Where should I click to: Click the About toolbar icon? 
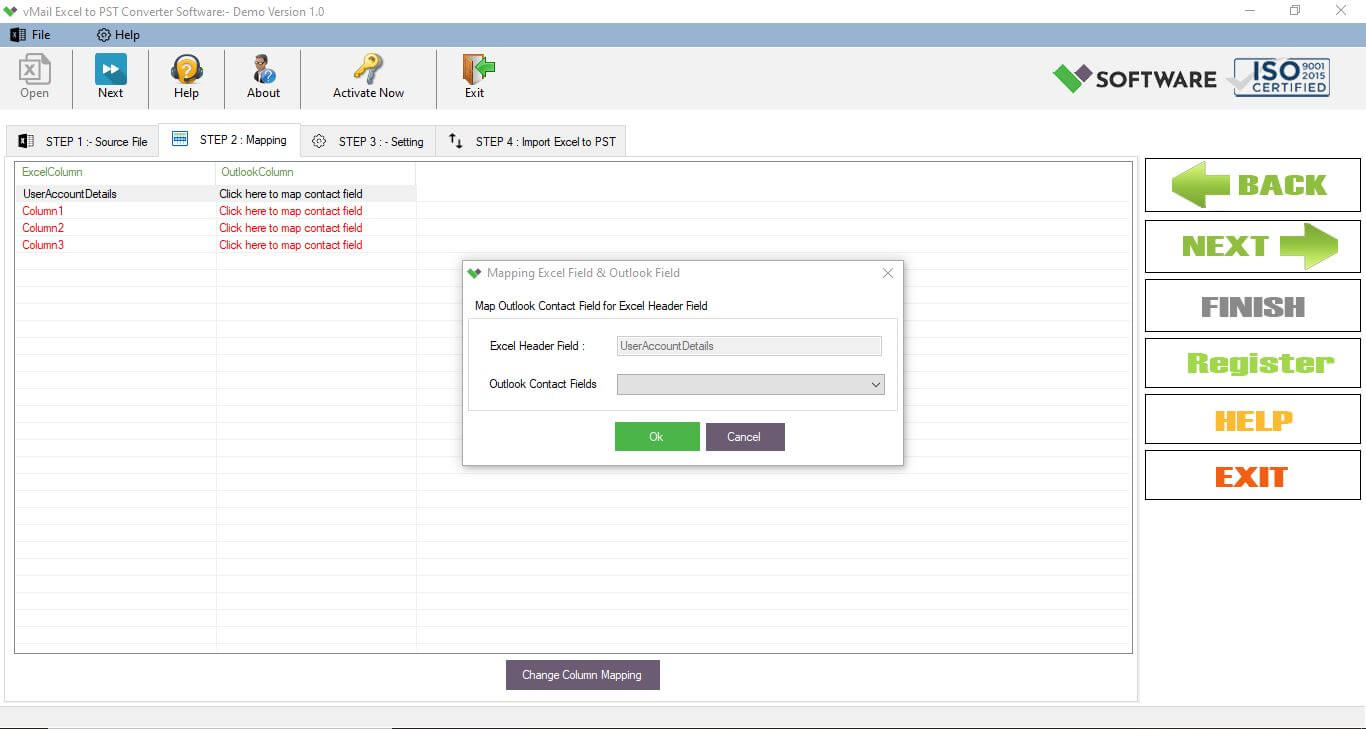pos(263,77)
